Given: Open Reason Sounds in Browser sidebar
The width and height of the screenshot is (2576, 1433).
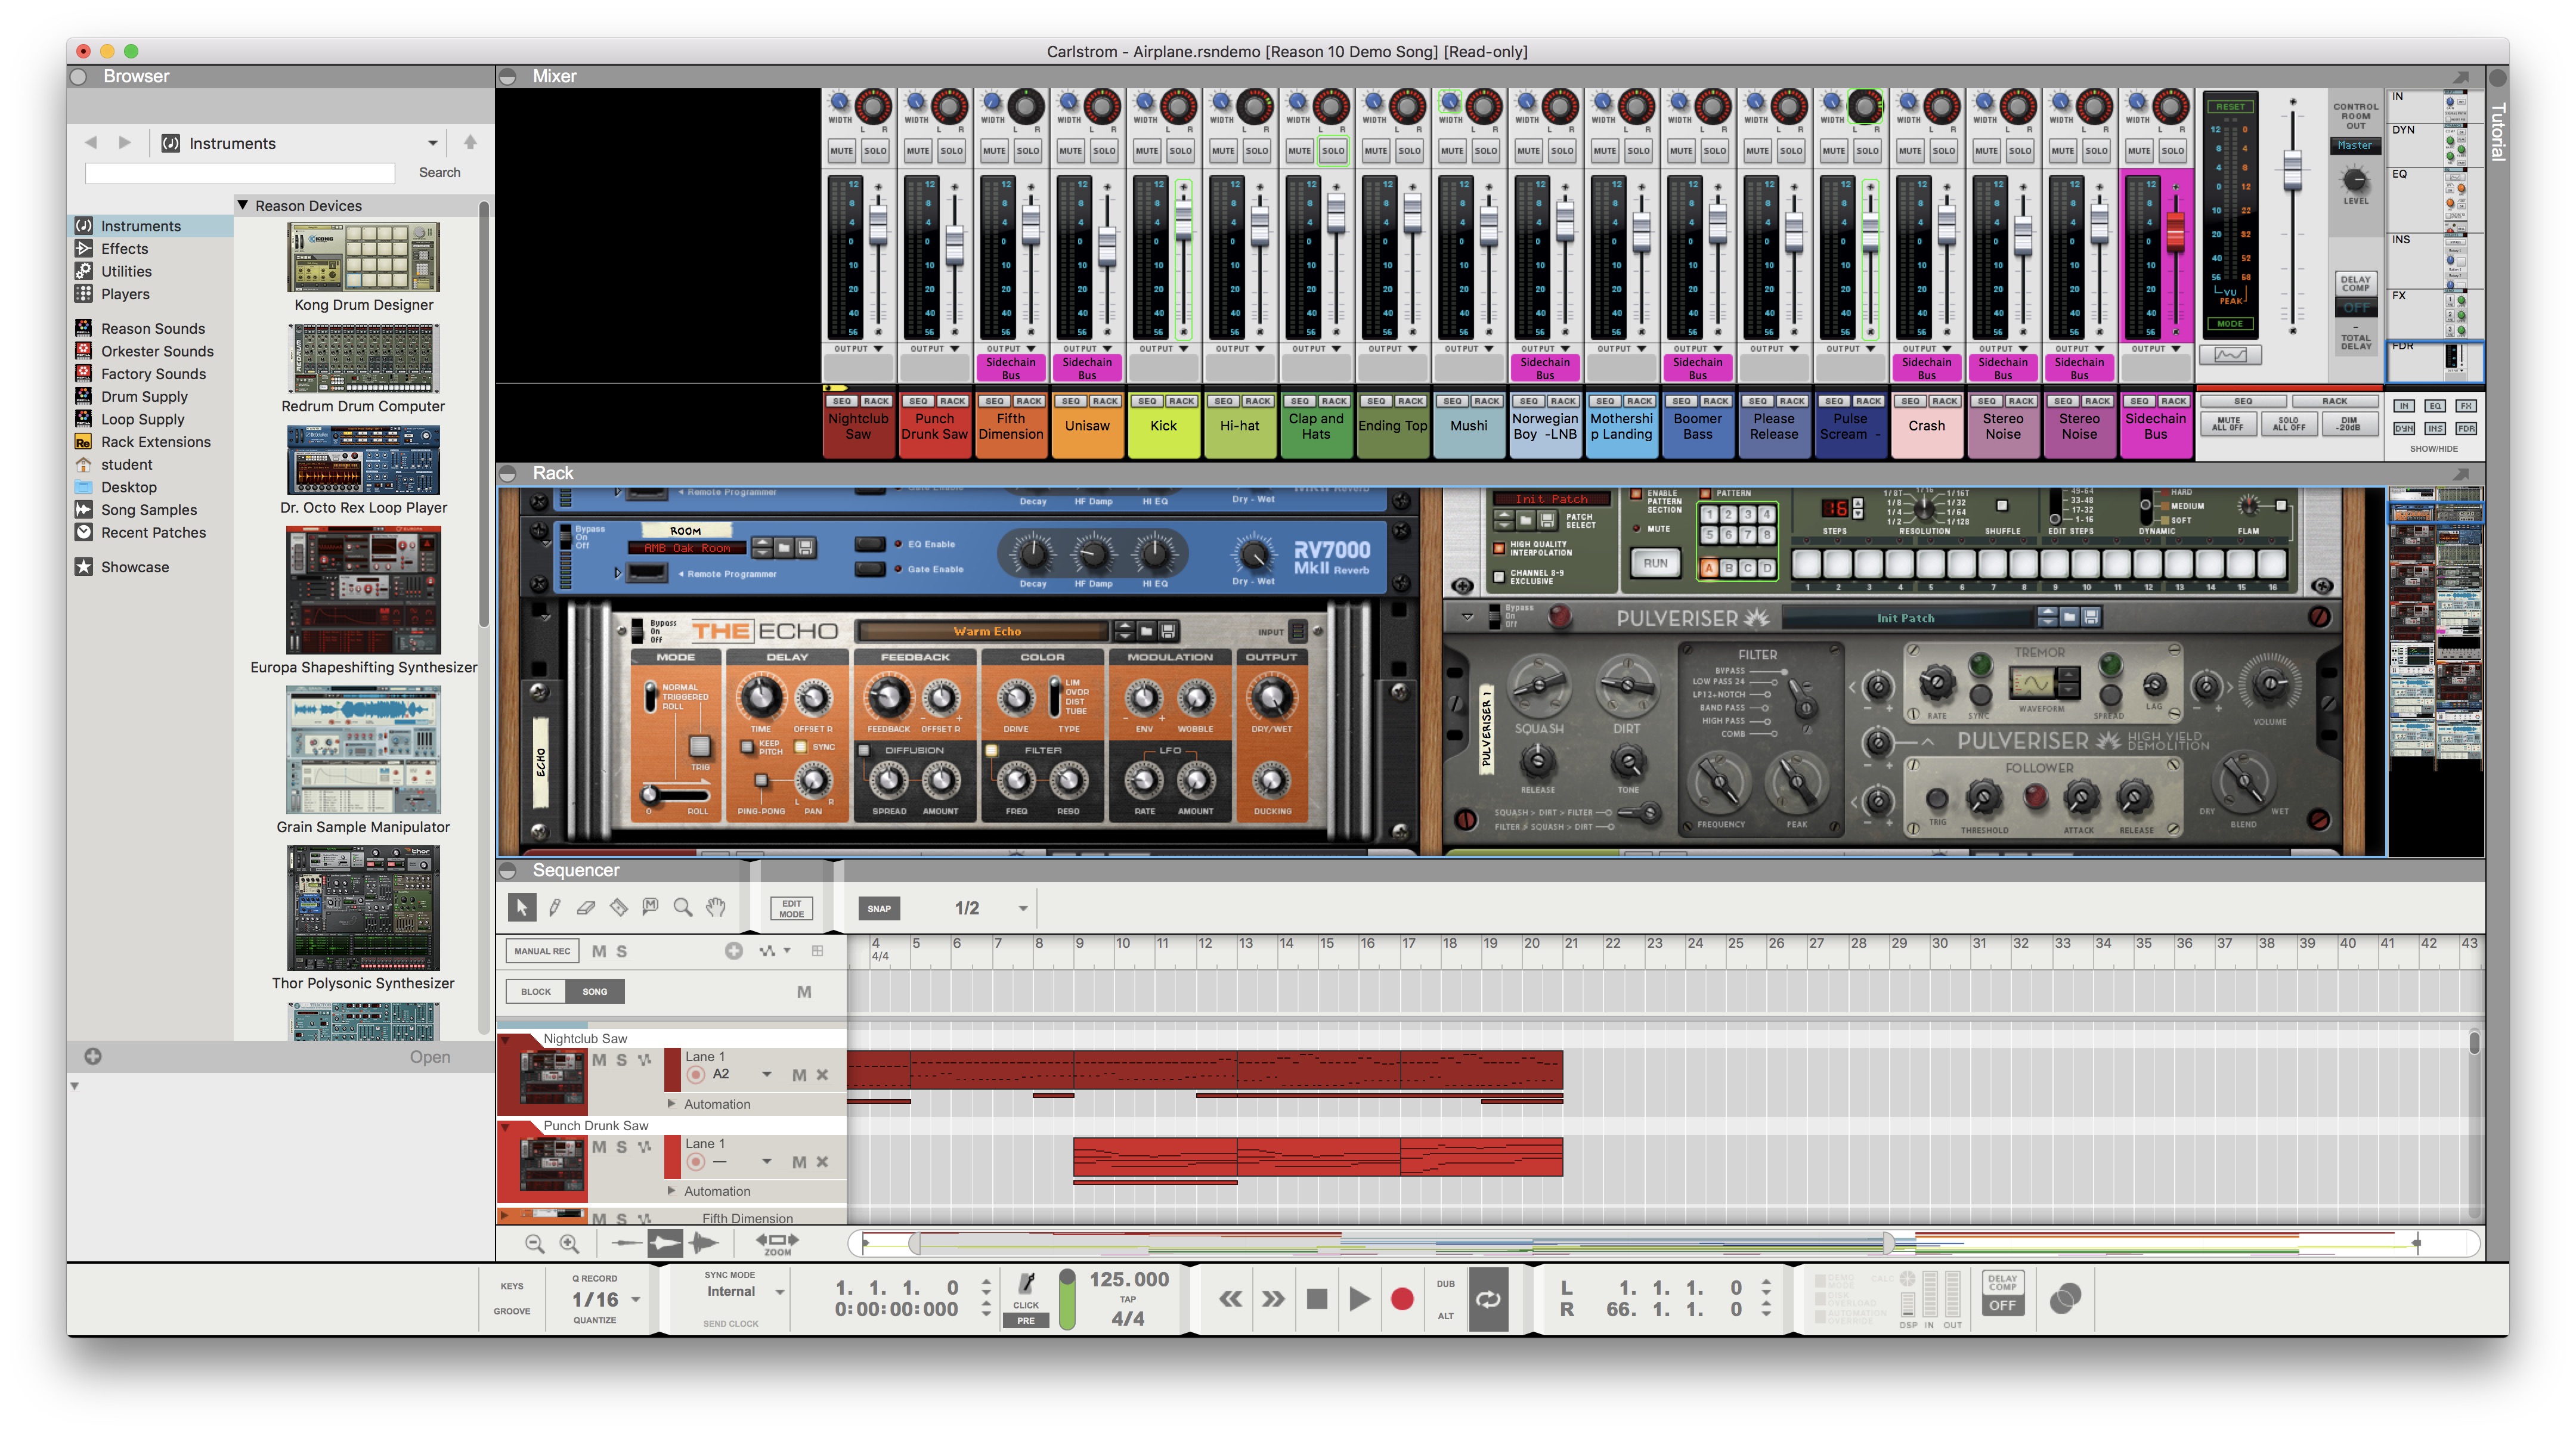Looking at the screenshot, I should tap(152, 328).
